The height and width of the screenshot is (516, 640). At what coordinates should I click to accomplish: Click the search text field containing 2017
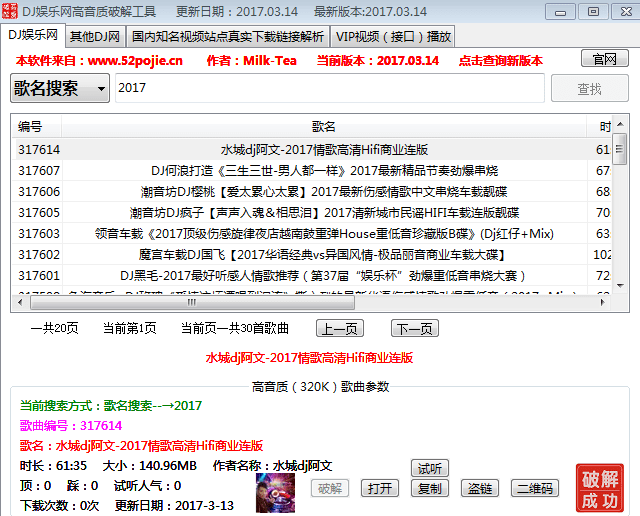click(x=330, y=88)
